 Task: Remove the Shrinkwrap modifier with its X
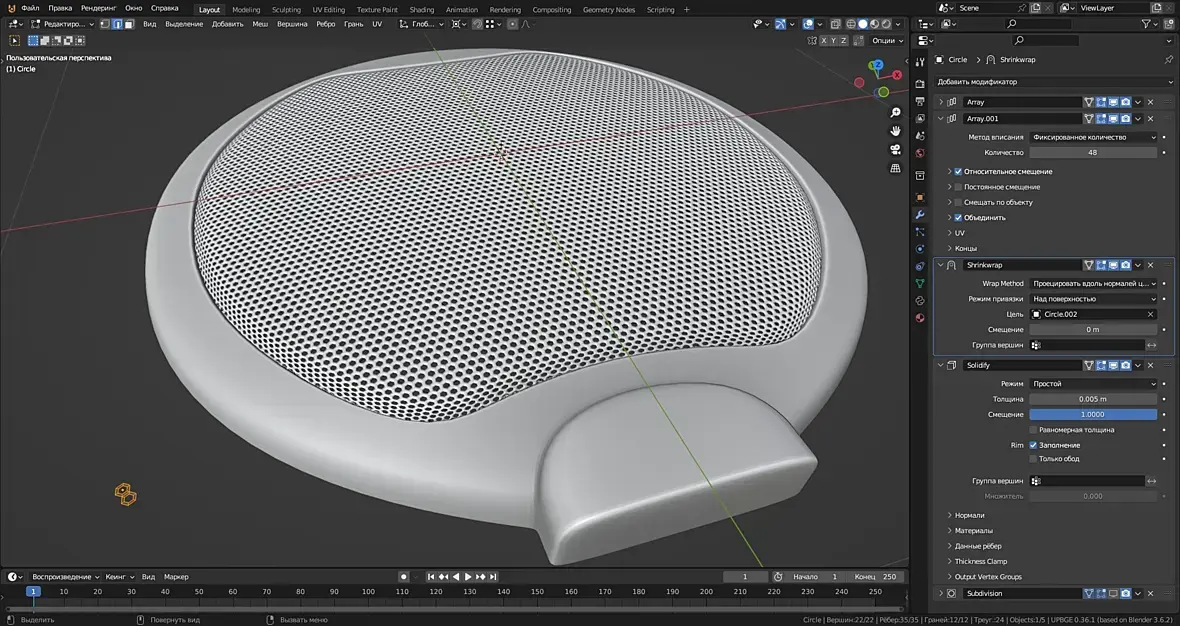pyautogui.click(x=1150, y=265)
